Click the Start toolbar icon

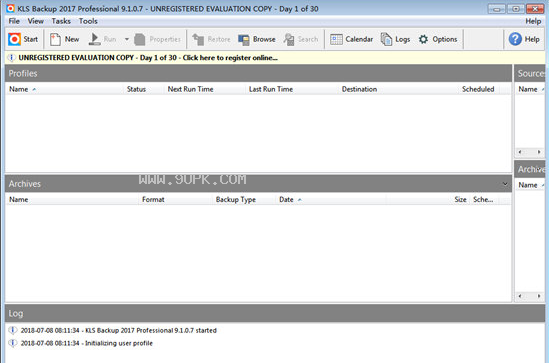click(14, 39)
